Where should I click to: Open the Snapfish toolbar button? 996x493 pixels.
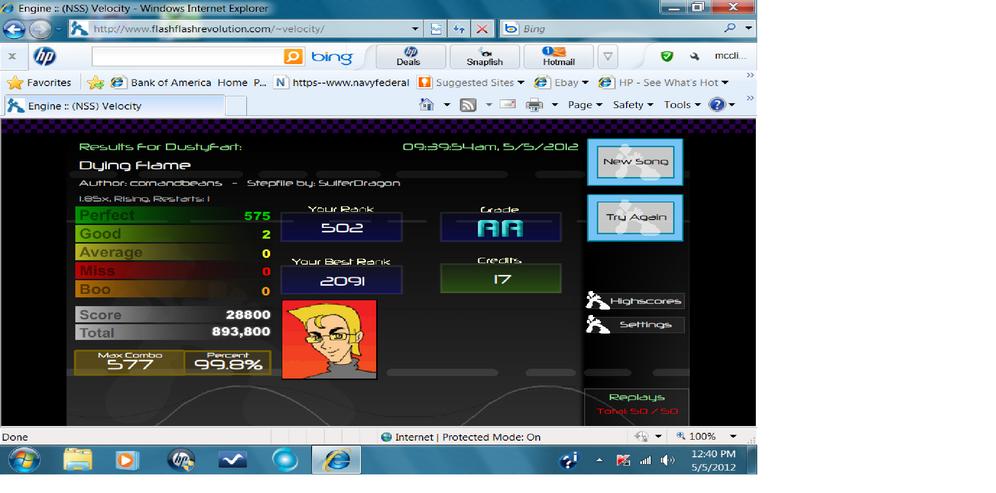pyautogui.click(x=484, y=57)
